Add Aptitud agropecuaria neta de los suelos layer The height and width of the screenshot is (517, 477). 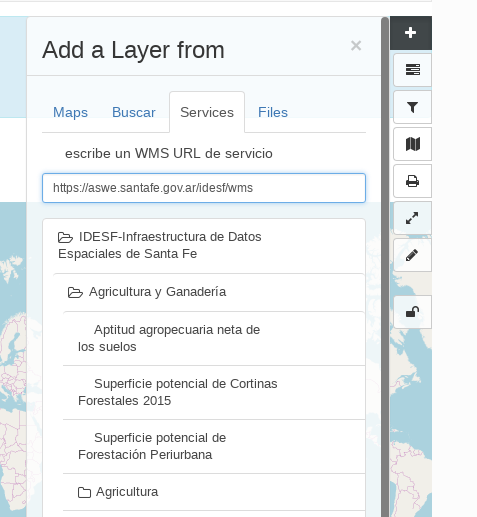pyautogui.click(x=214, y=338)
